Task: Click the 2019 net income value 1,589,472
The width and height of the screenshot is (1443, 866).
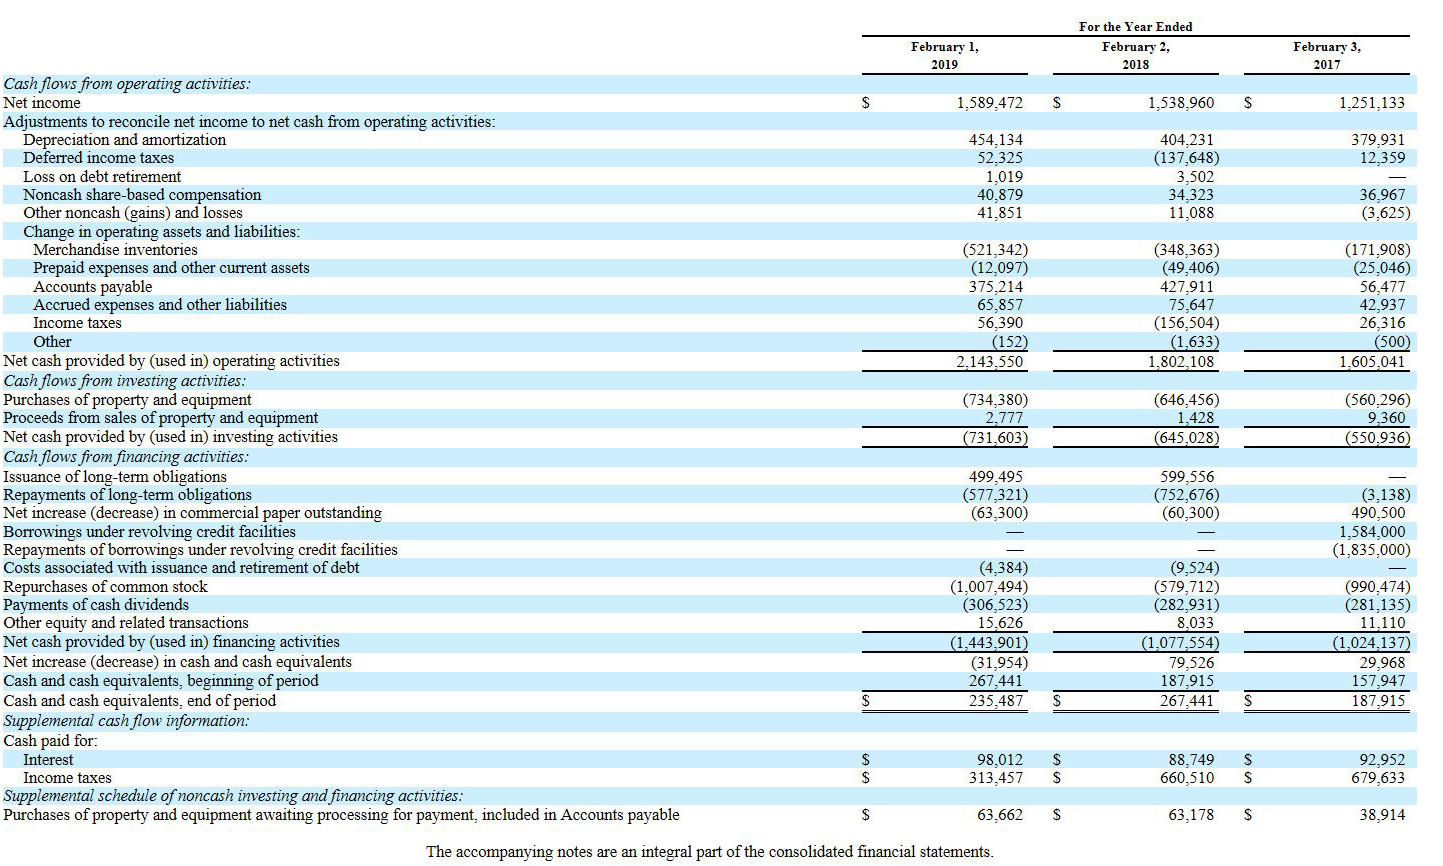Action: pos(988,102)
